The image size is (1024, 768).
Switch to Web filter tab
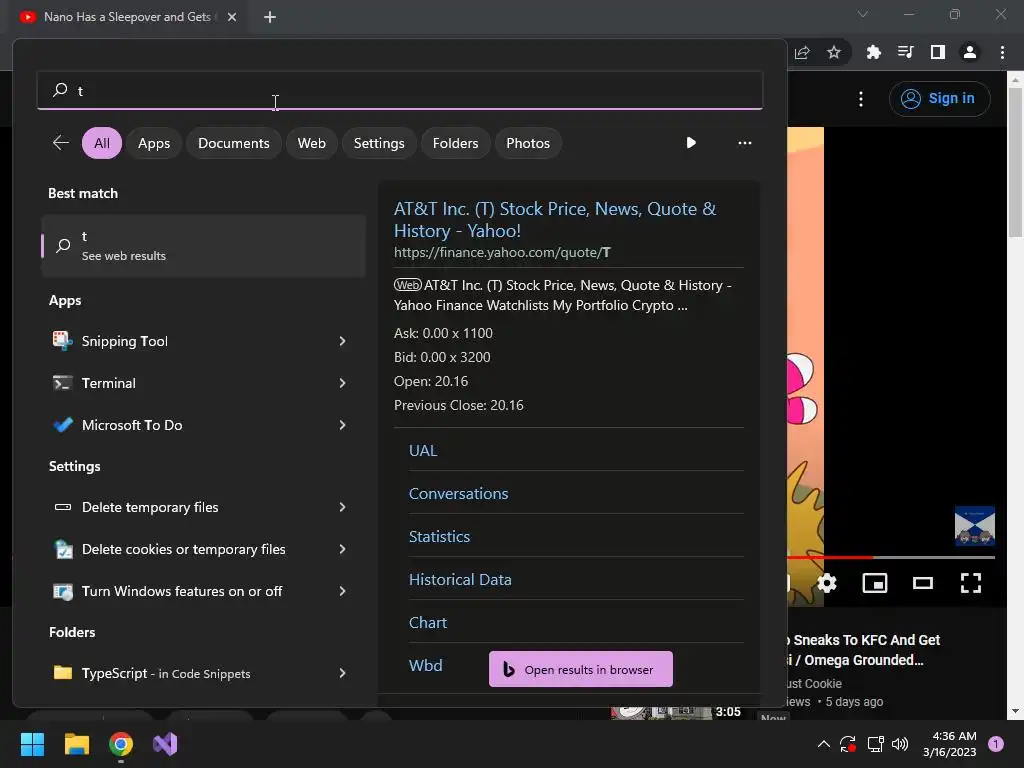[312, 143]
